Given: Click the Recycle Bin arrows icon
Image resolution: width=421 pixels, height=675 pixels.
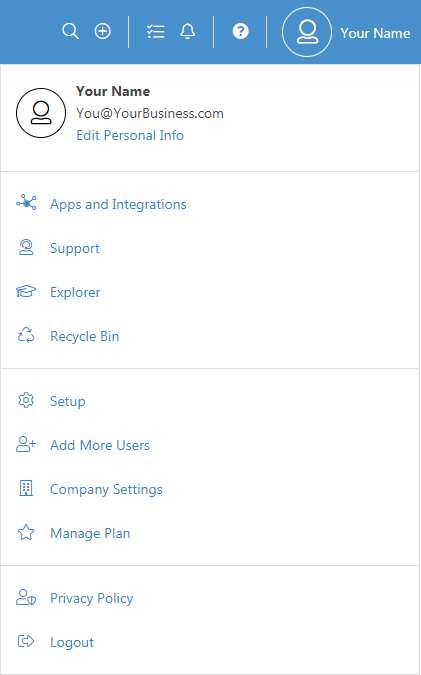Looking at the screenshot, I should [26, 336].
